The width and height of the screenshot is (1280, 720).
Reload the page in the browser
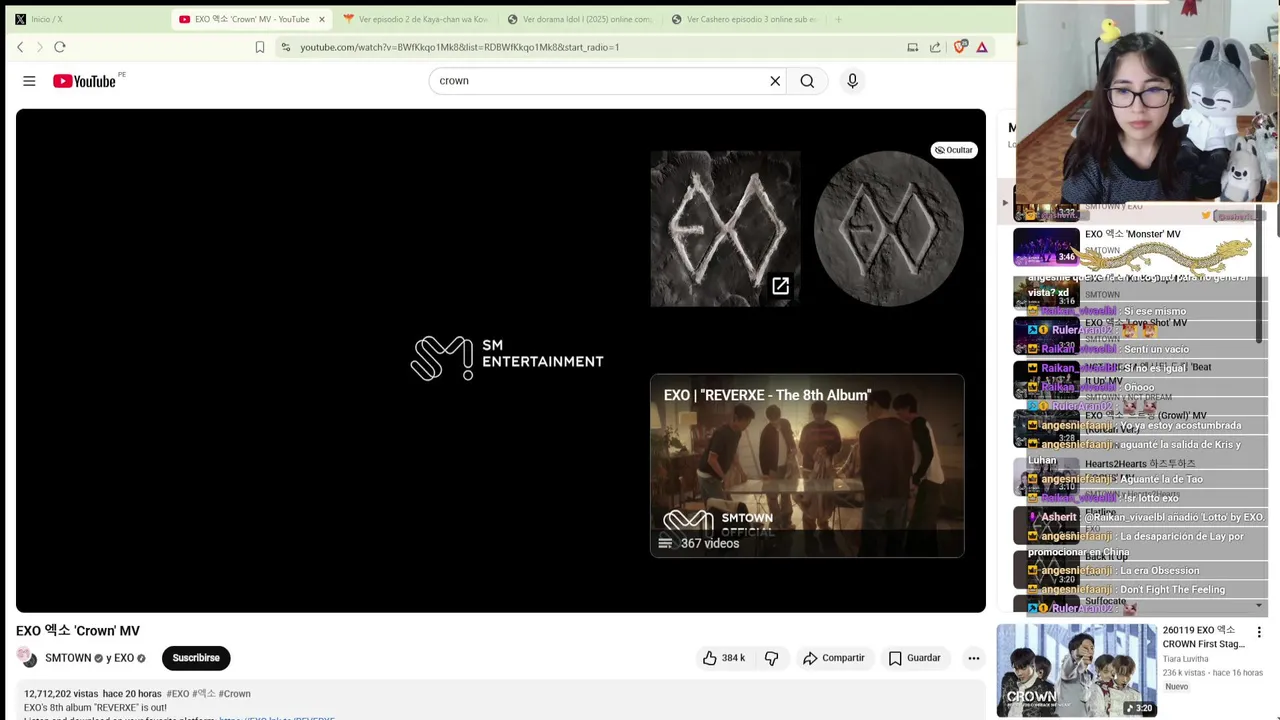click(60, 47)
